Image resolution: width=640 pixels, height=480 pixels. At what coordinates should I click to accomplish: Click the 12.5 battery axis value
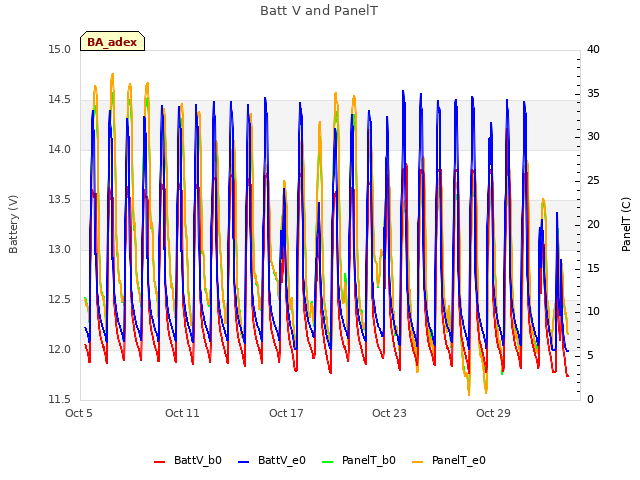pos(60,300)
